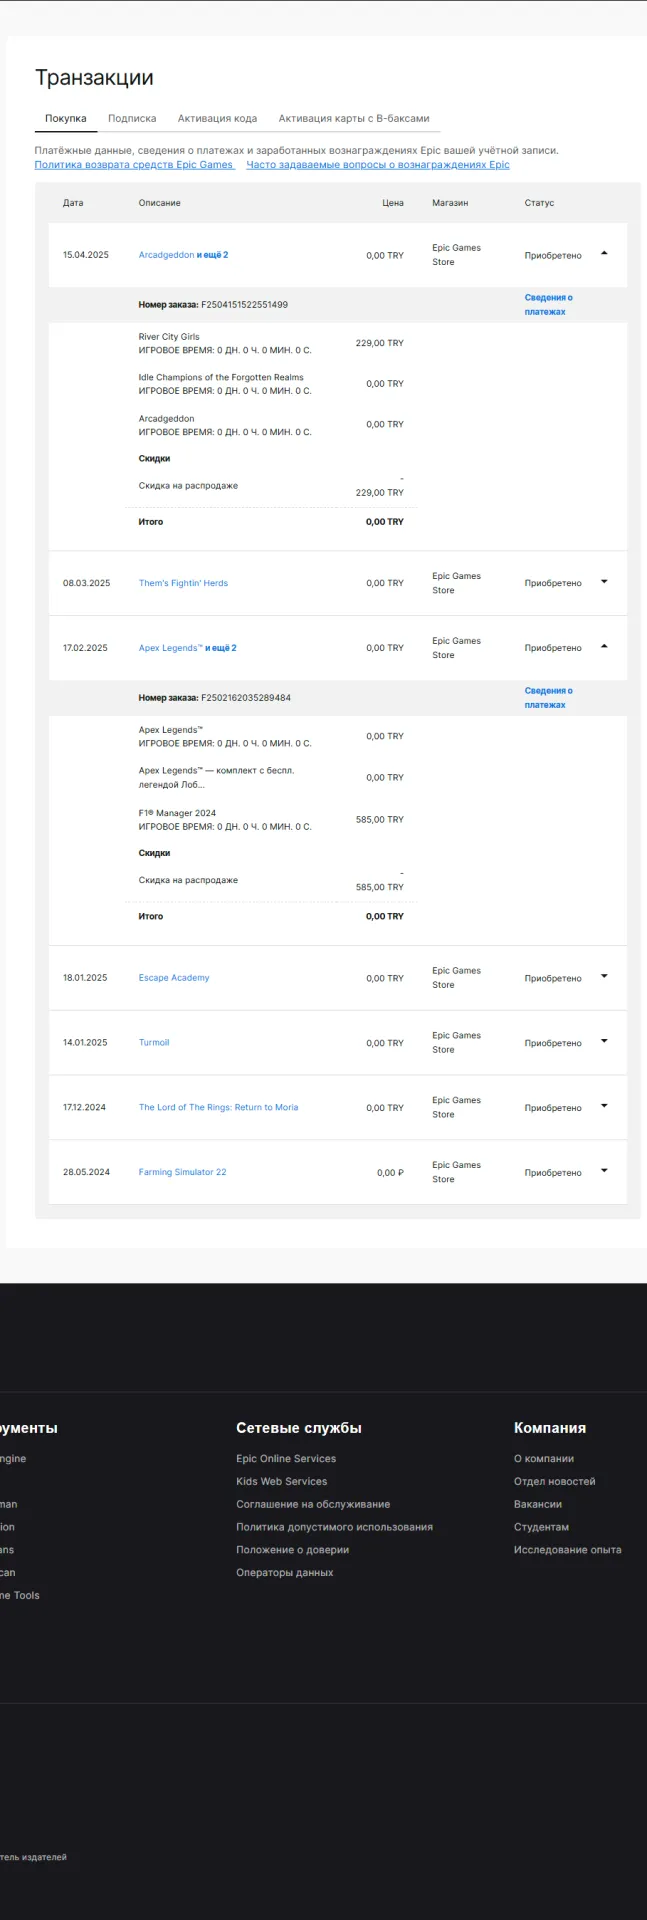Open The Lord of The Rings: Return to Moria
647x1920 pixels.
pyautogui.click(x=218, y=1108)
